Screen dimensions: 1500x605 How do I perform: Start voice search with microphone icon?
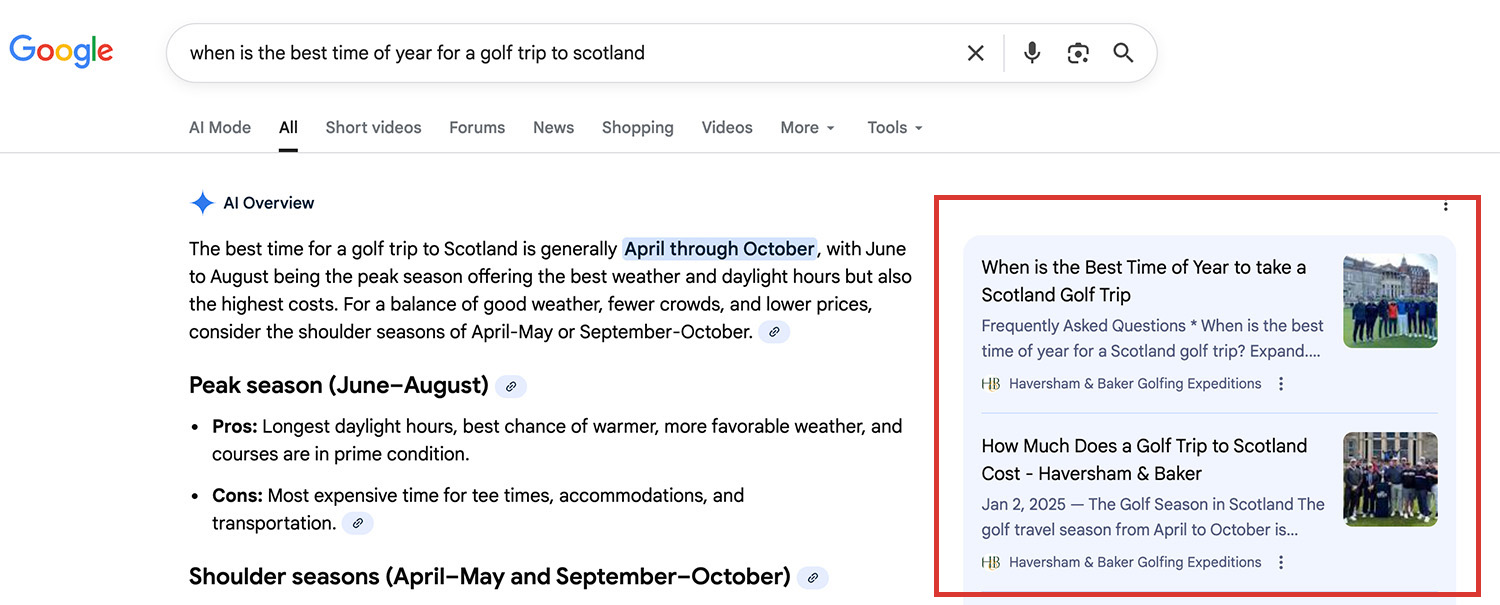1032,53
